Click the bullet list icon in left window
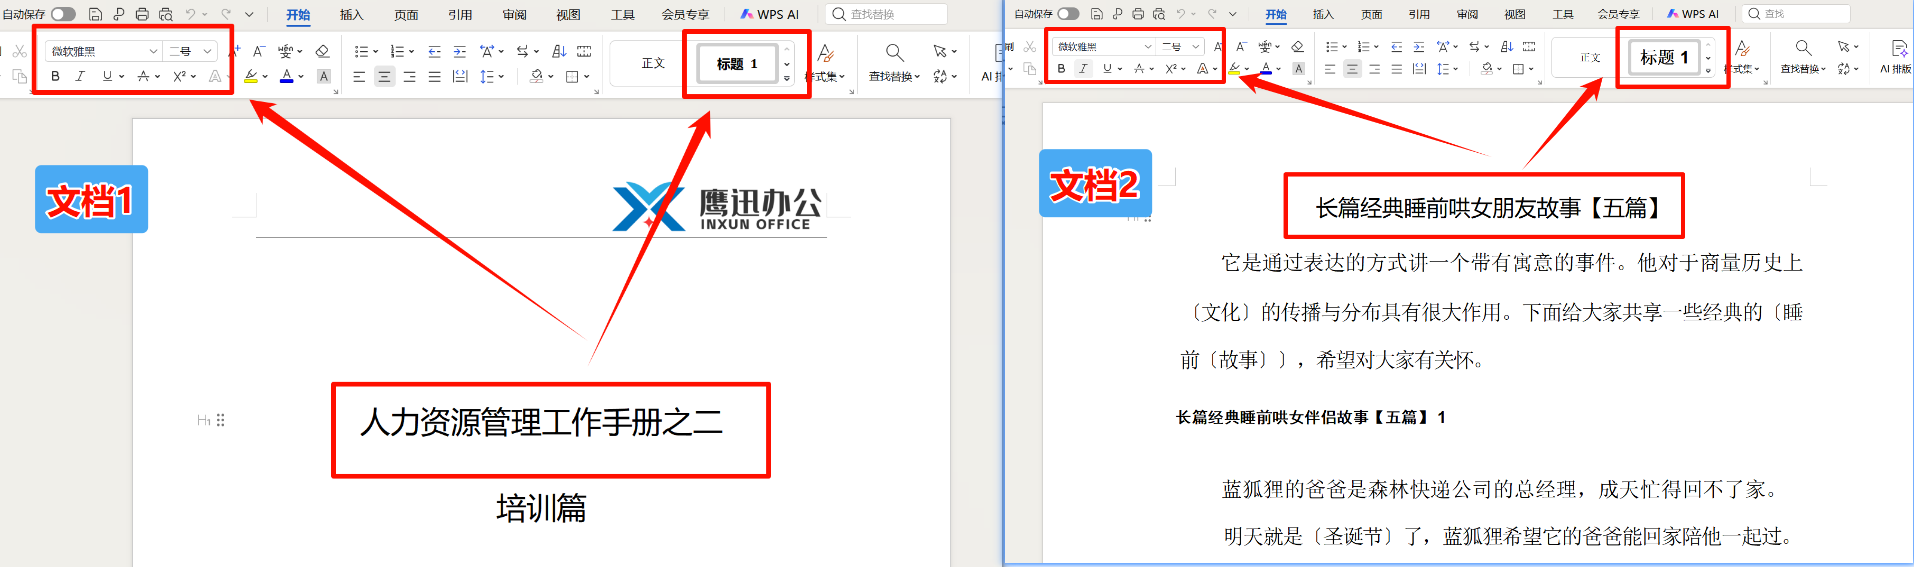The width and height of the screenshot is (1914, 567). 362,51
